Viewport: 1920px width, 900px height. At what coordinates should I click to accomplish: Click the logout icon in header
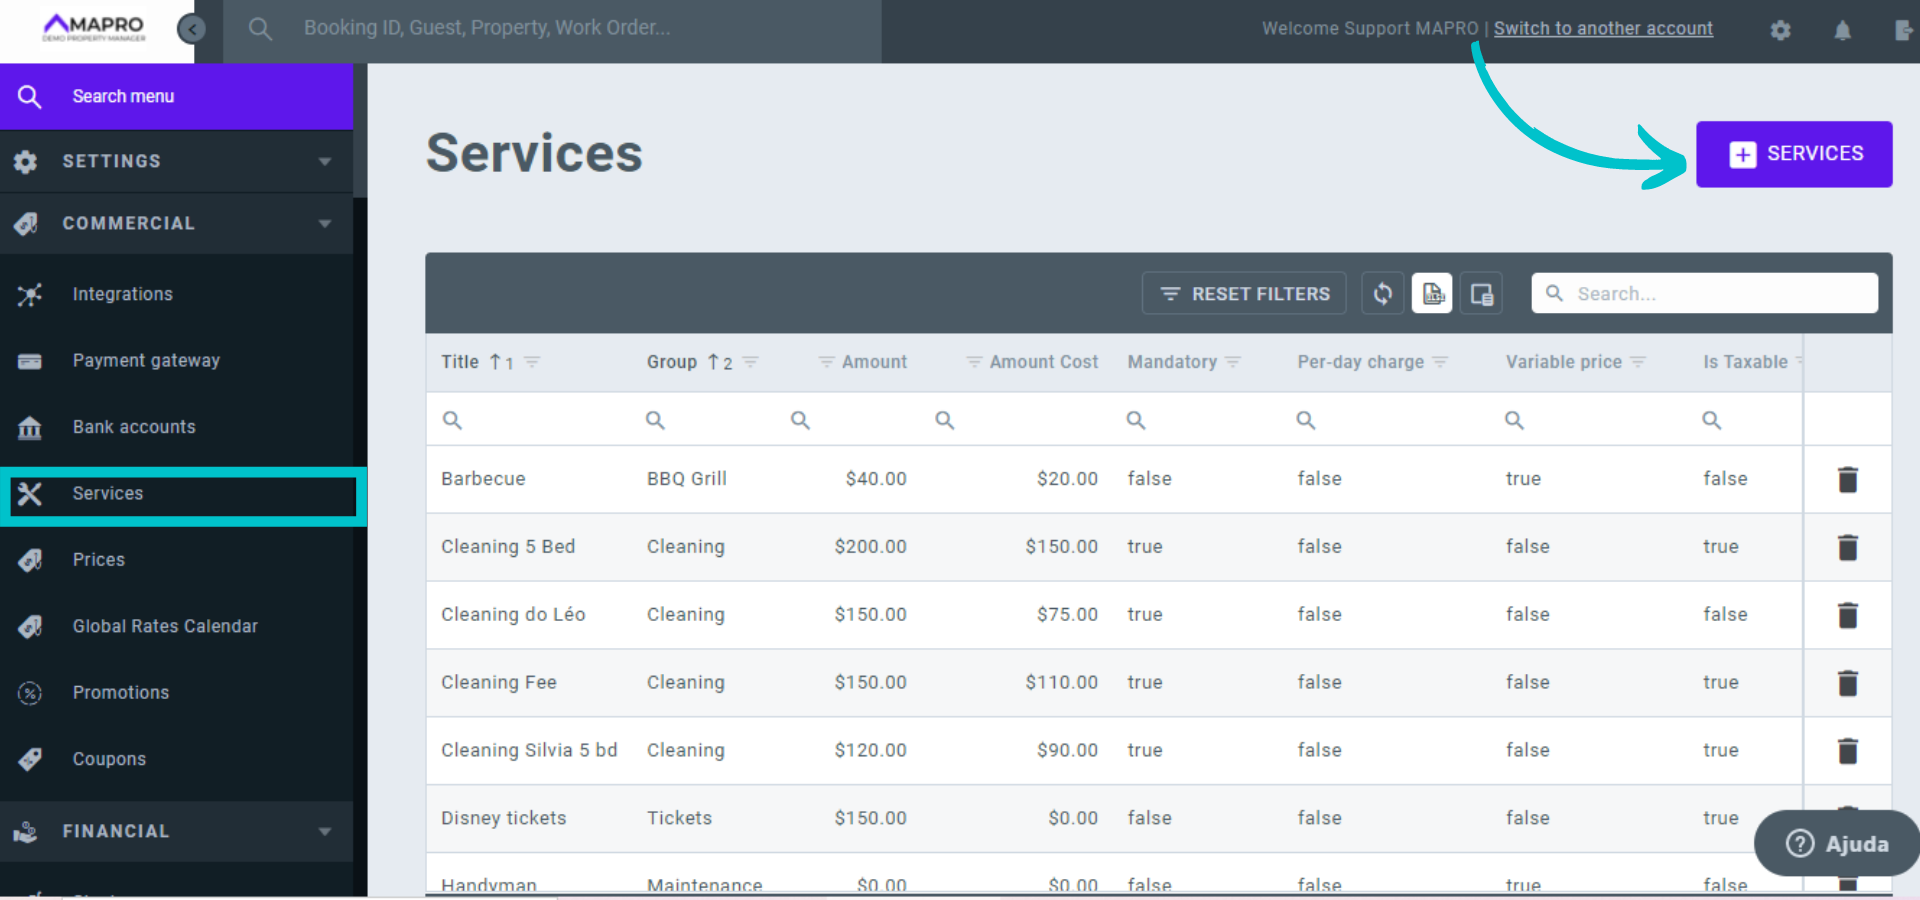[x=1903, y=30]
